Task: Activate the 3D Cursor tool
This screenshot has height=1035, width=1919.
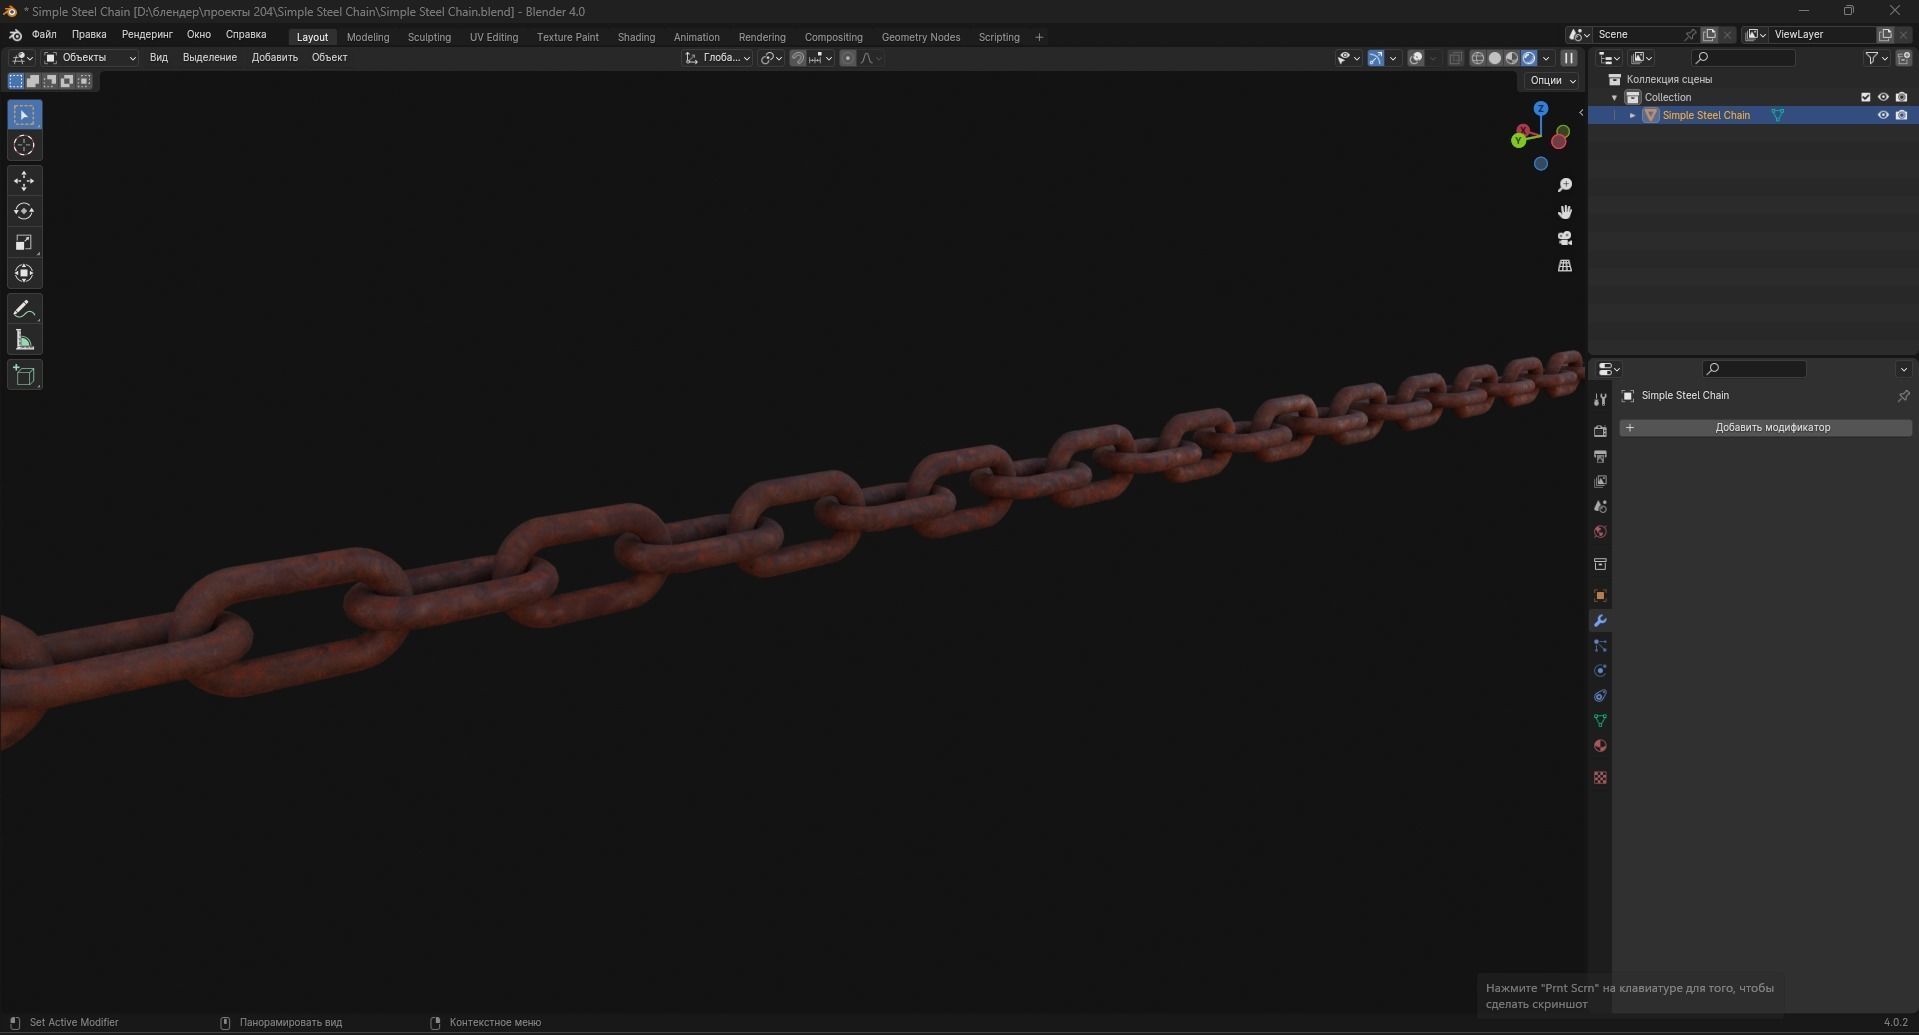Action: coord(24,146)
